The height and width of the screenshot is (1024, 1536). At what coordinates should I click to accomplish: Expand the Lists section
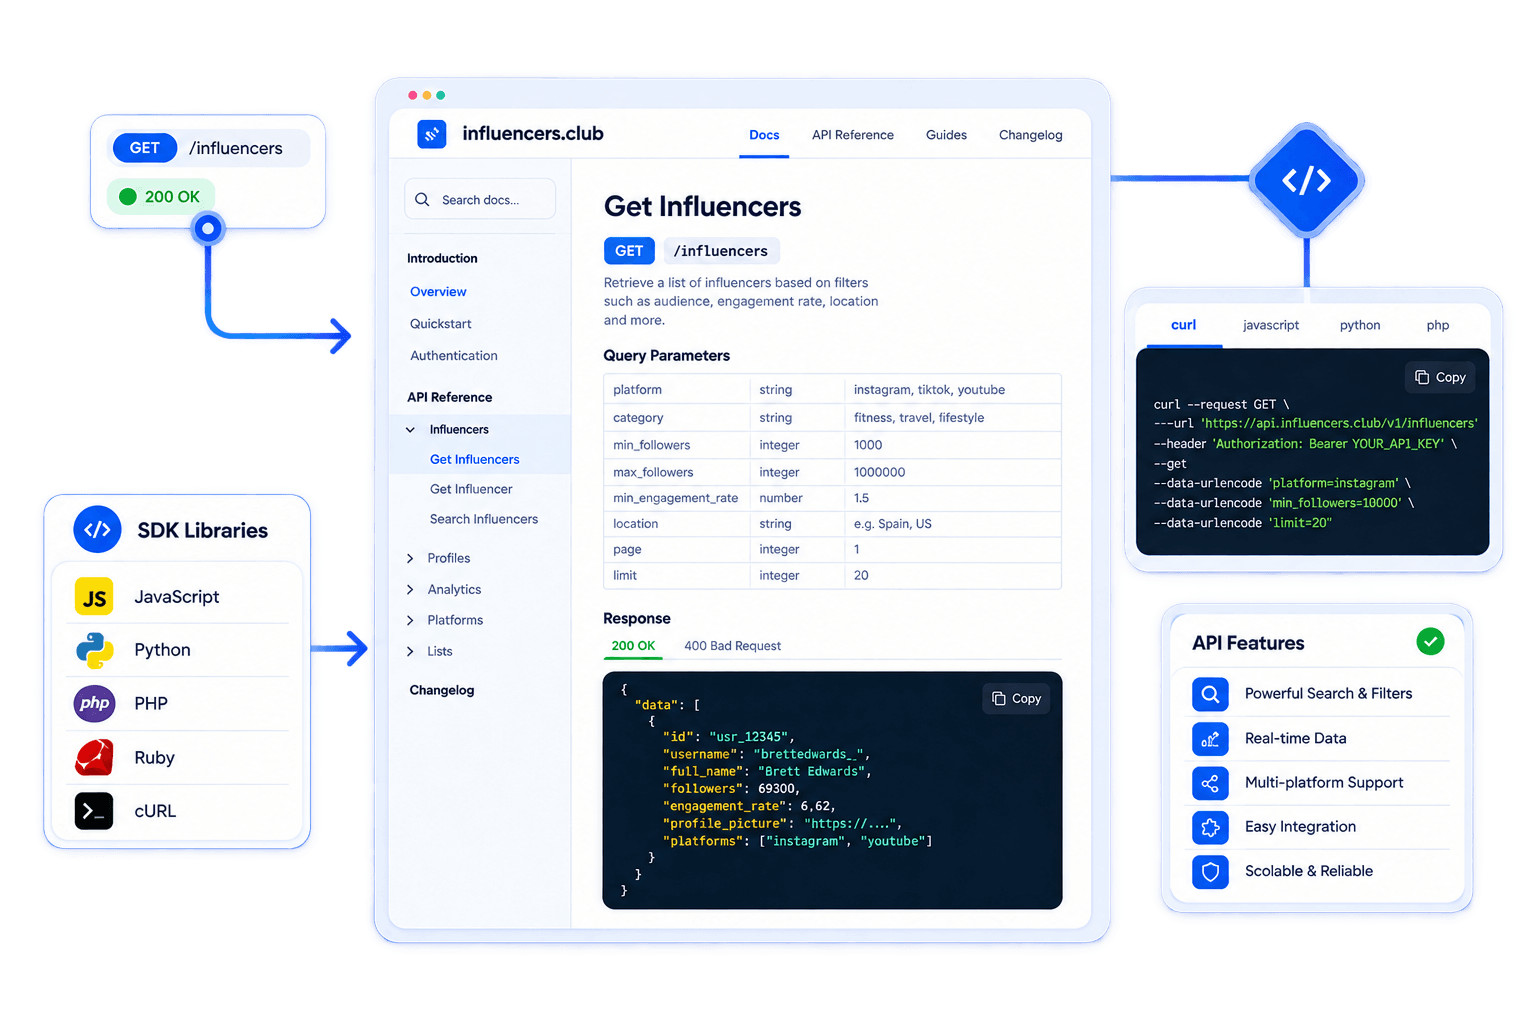point(410,652)
